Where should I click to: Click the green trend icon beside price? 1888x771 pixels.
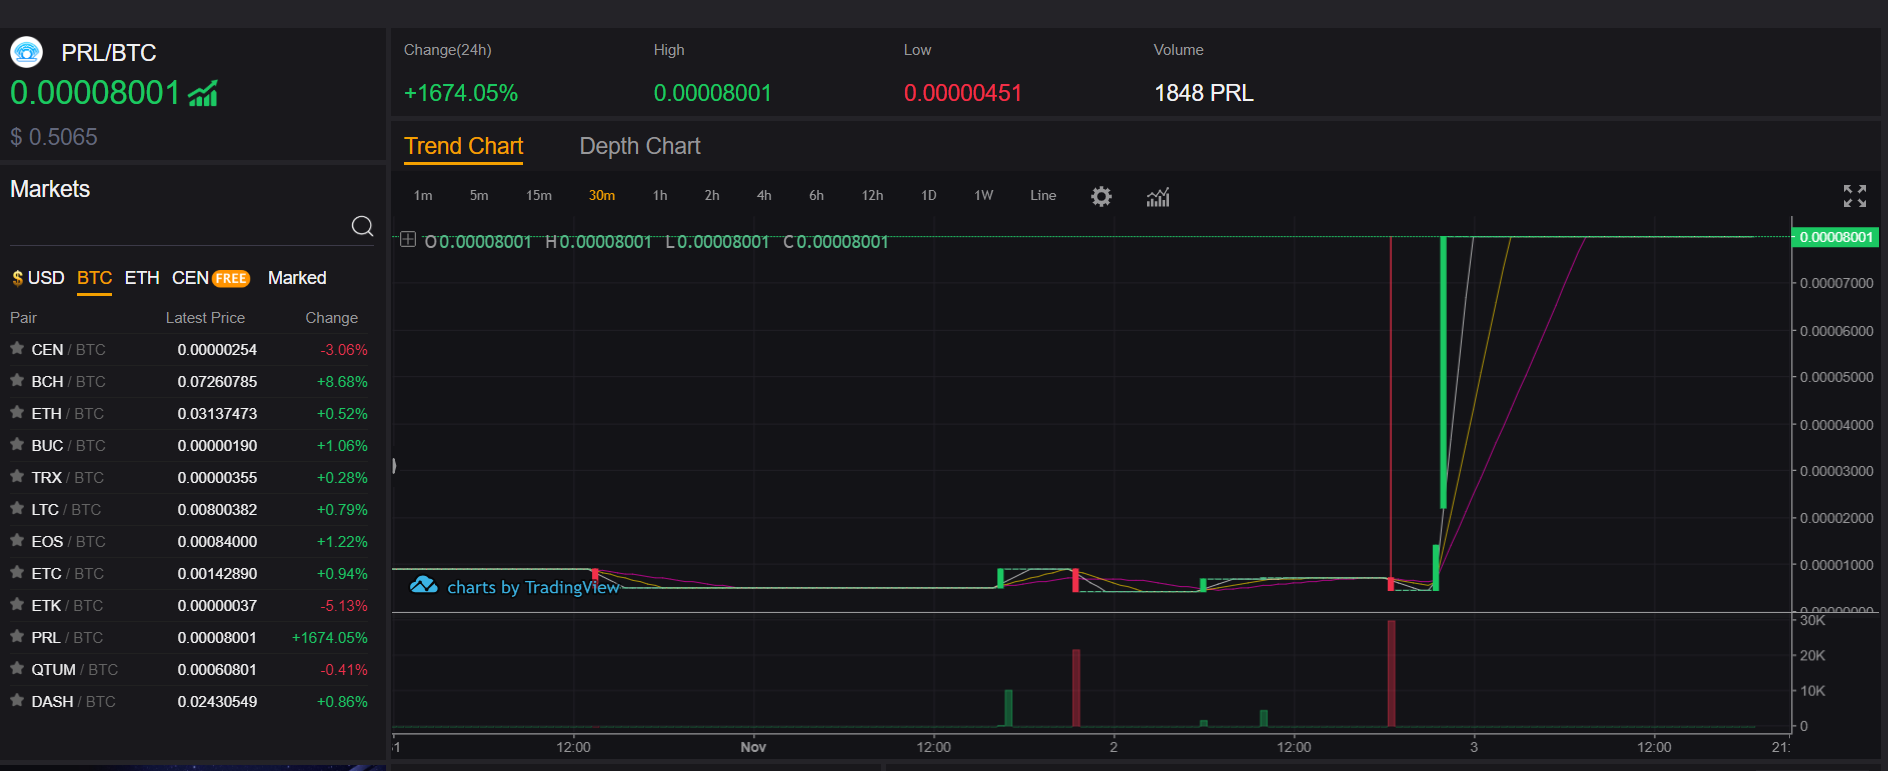pos(203,94)
